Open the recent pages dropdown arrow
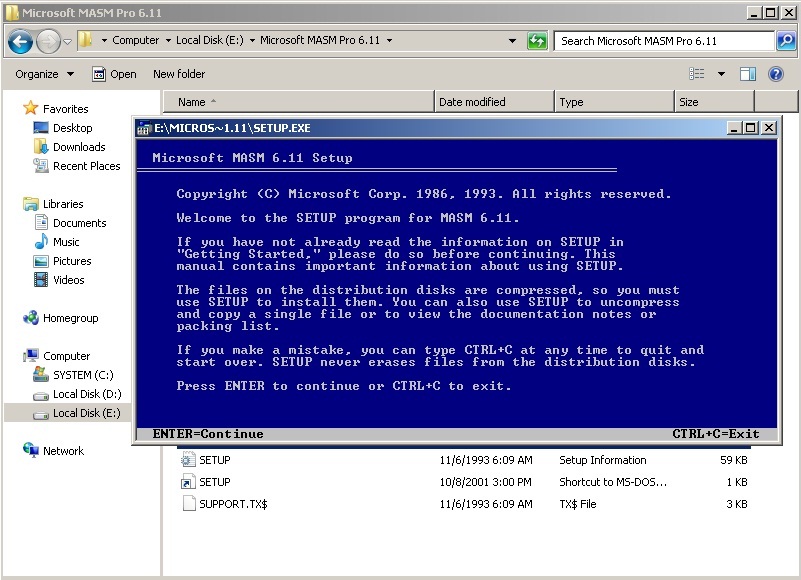 67,41
